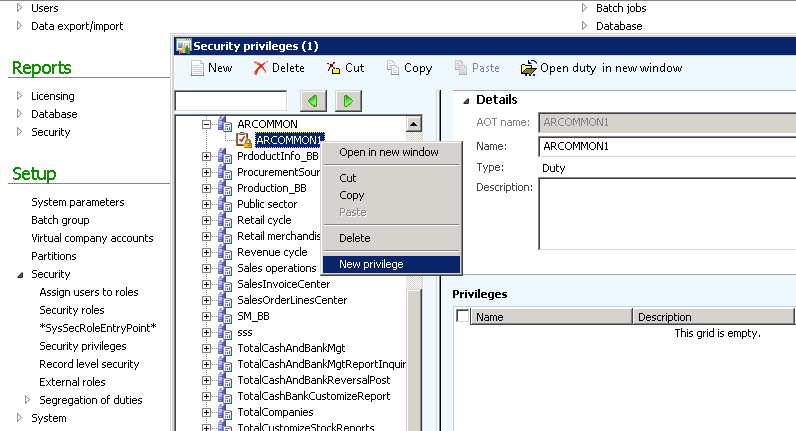796x431 pixels.
Task: Click the tree scrollbar up arrow
Action: [x=414, y=124]
